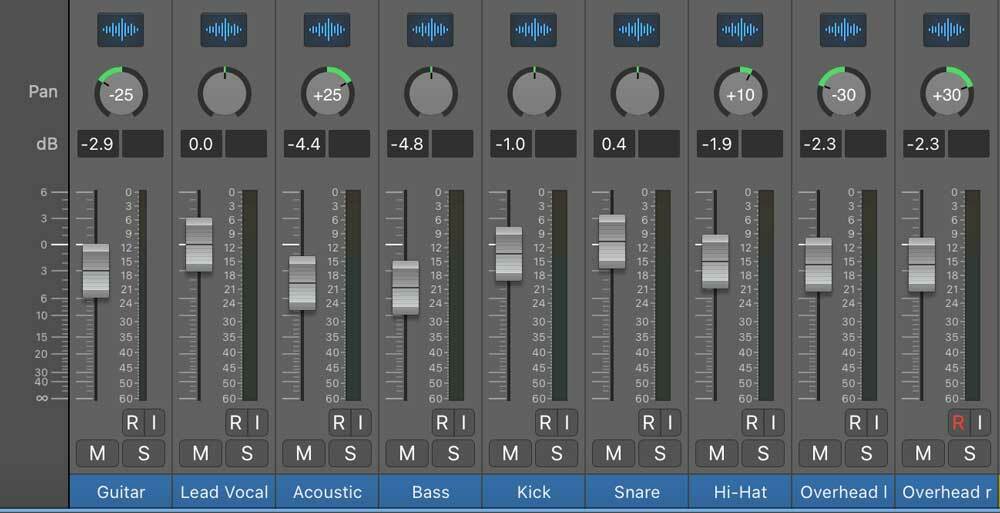
Task: Disable record on Overhead r channel
Action: (957, 422)
